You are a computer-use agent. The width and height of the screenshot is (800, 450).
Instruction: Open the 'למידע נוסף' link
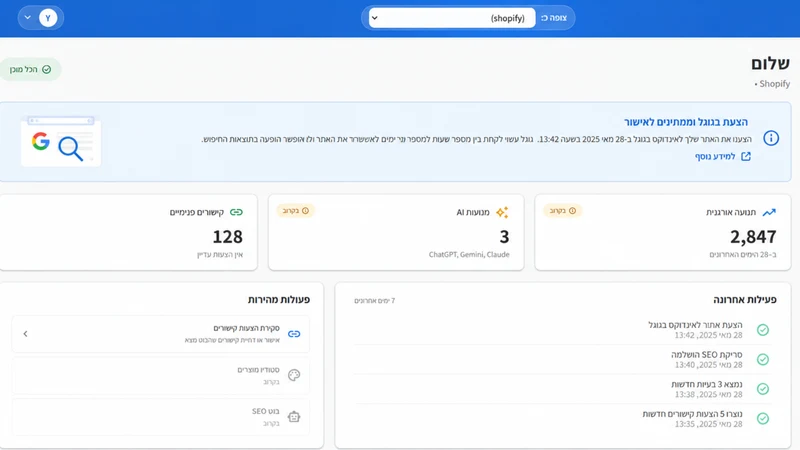[715, 157]
